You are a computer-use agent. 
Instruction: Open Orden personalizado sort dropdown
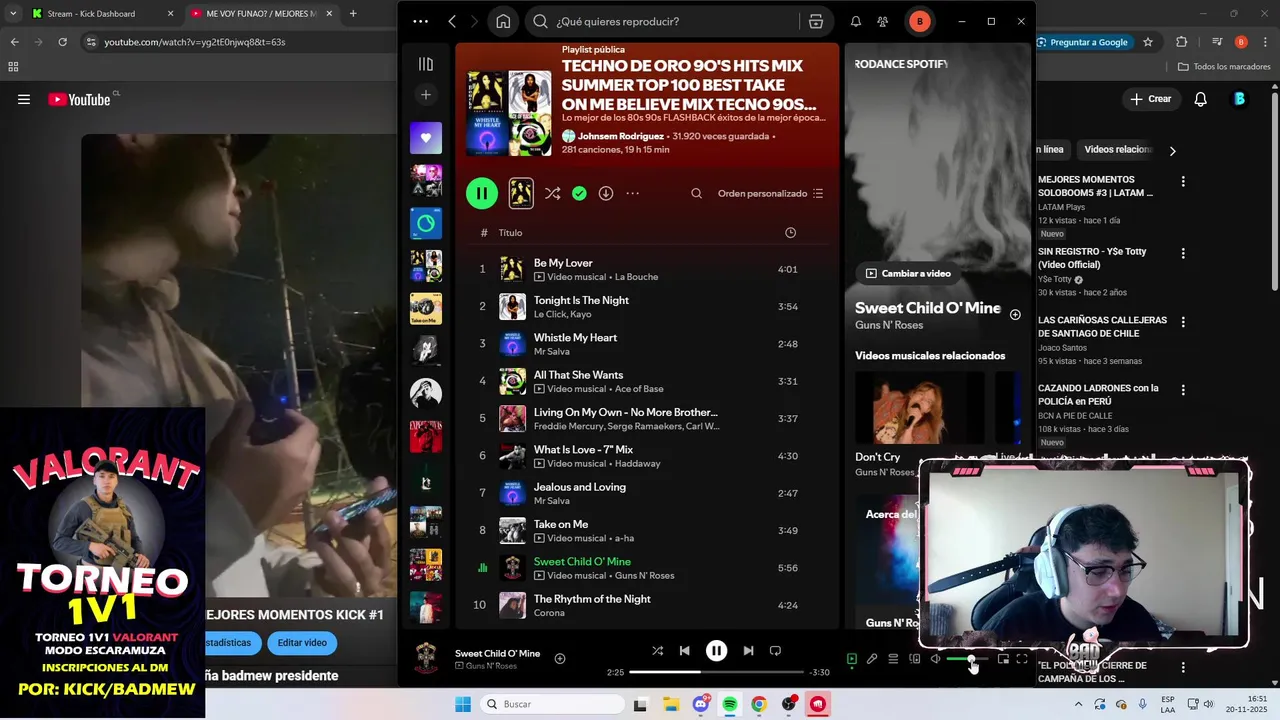[x=770, y=194]
